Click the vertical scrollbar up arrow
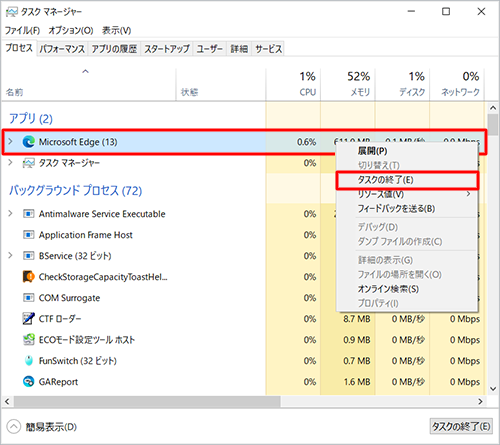Screen dimensions: 500x445 [493, 108]
